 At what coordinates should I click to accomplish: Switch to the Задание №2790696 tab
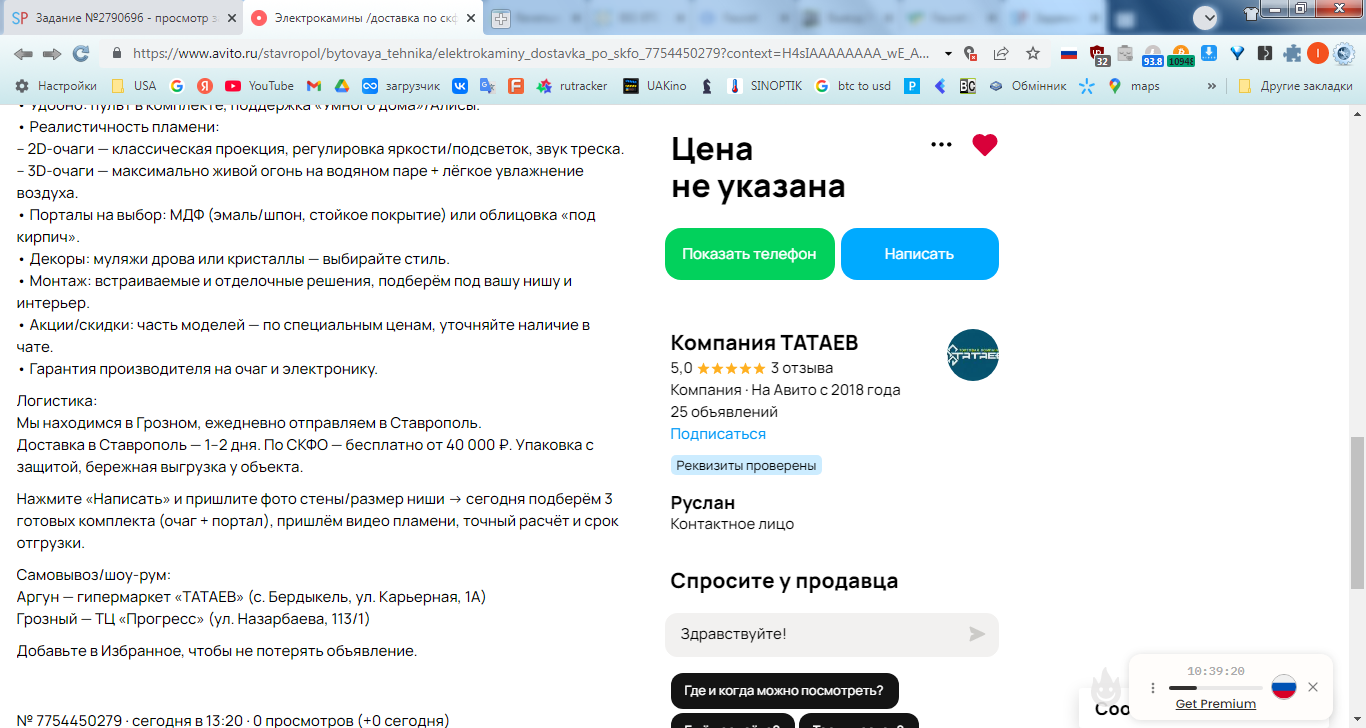click(x=123, y=18)
